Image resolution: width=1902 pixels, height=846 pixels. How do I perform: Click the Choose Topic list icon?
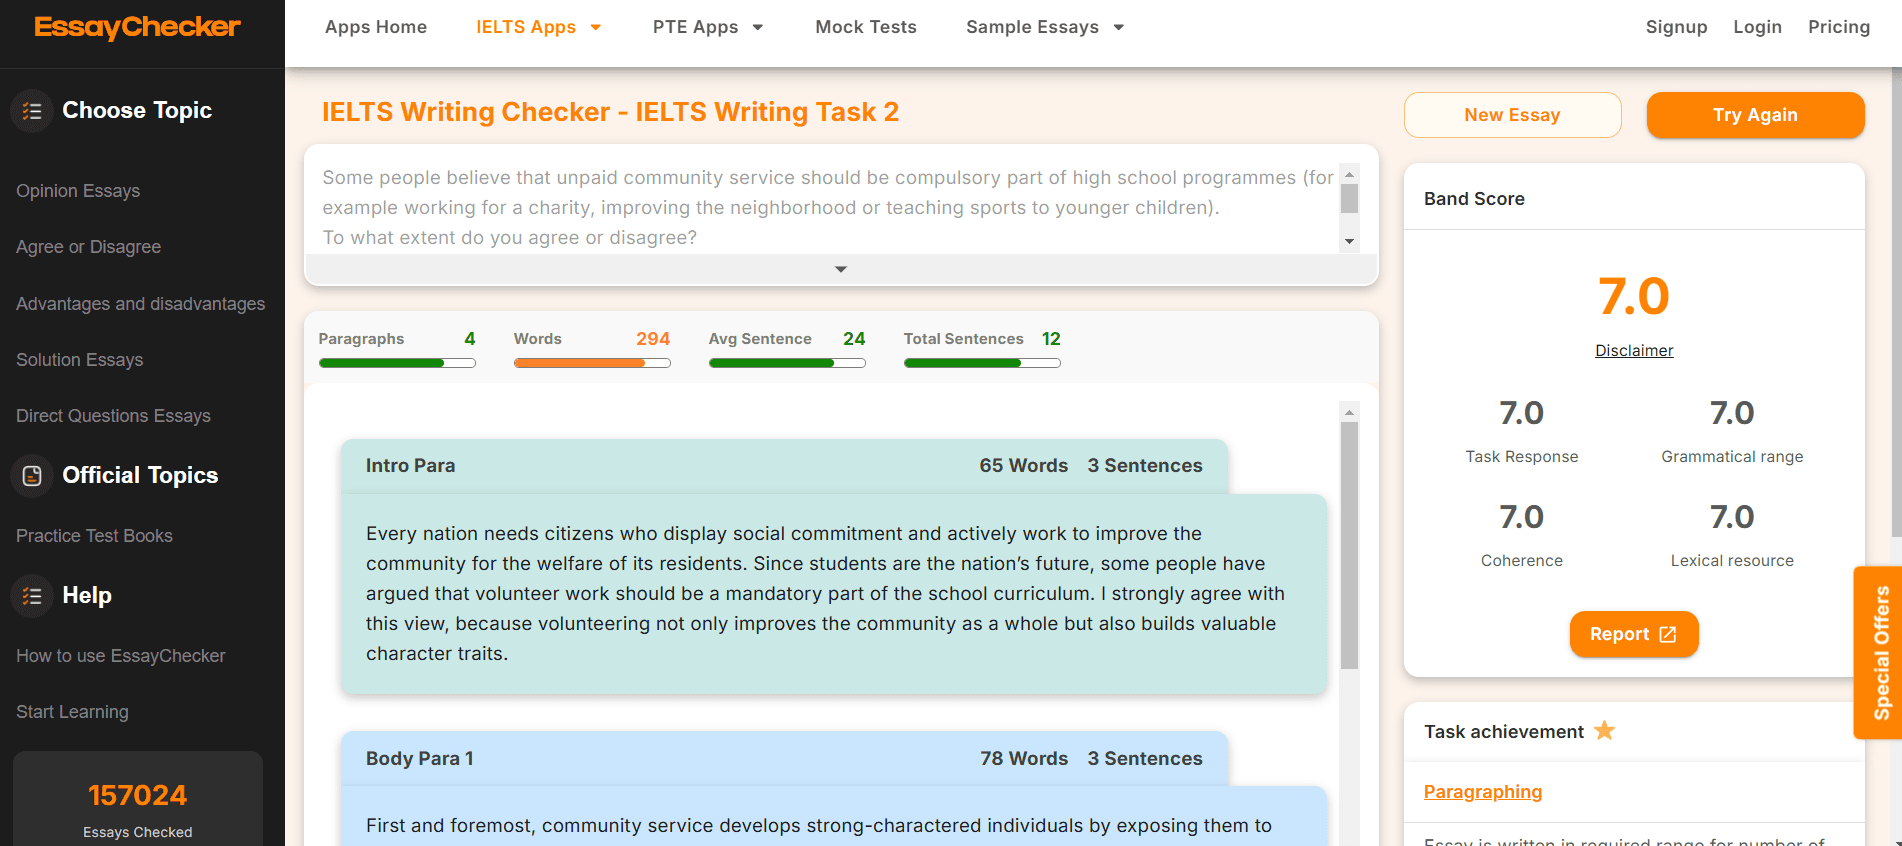[32, 111]
